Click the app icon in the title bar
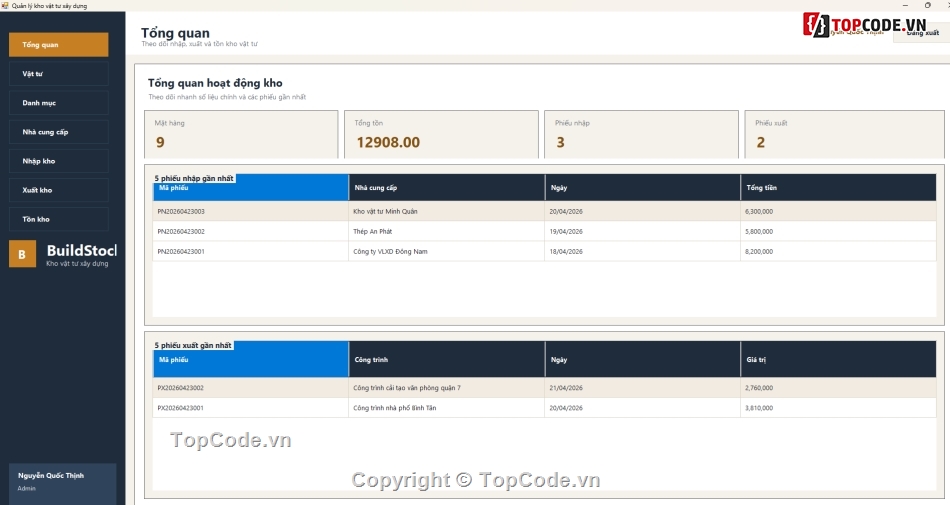Viewport: 950px width, 505px height. [x=5, y=5]
